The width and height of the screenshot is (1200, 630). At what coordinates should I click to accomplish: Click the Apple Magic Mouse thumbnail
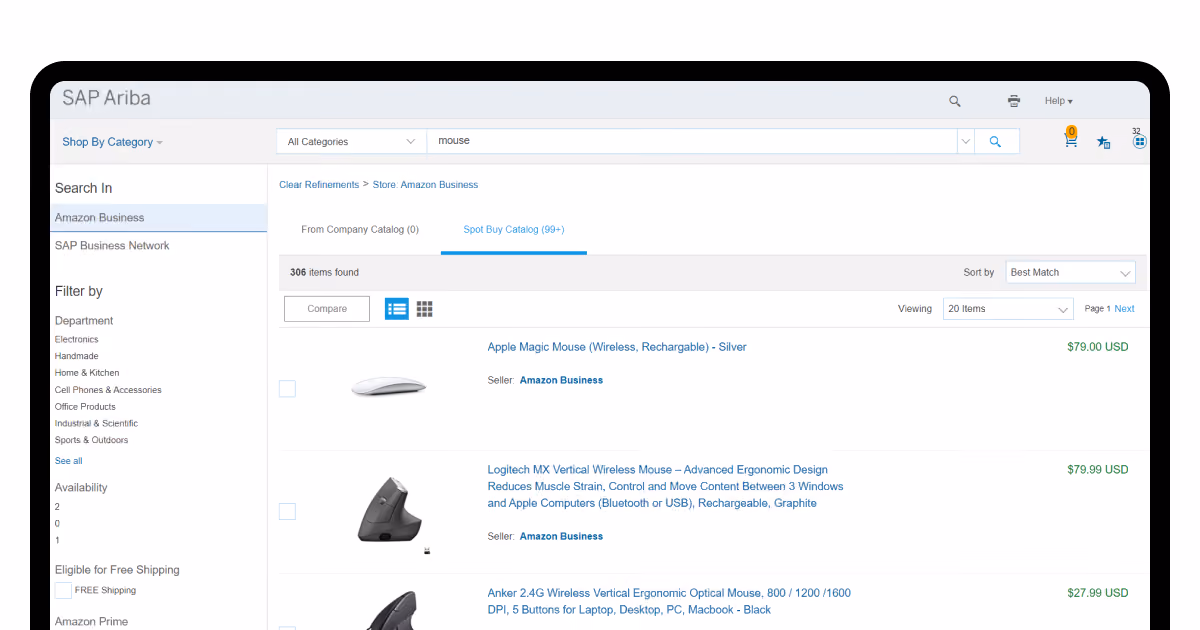click(389, 386)
